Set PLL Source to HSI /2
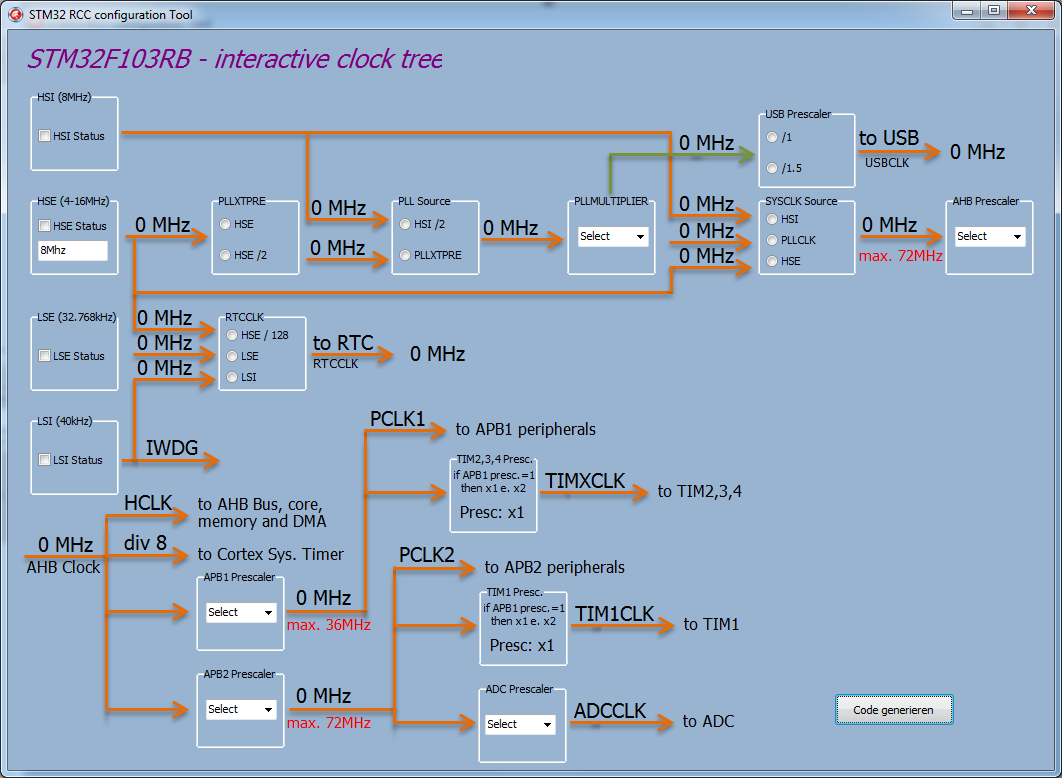 (403, 224)
